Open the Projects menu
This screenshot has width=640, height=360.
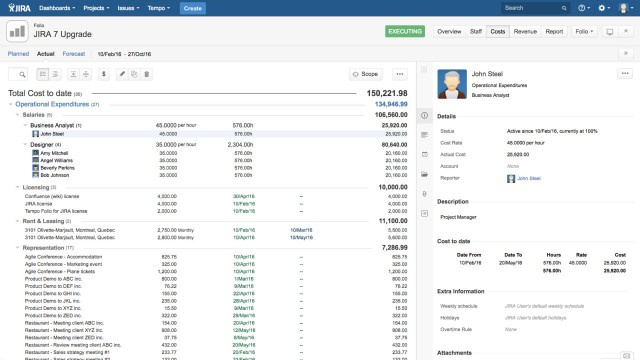tap(96, 8)
